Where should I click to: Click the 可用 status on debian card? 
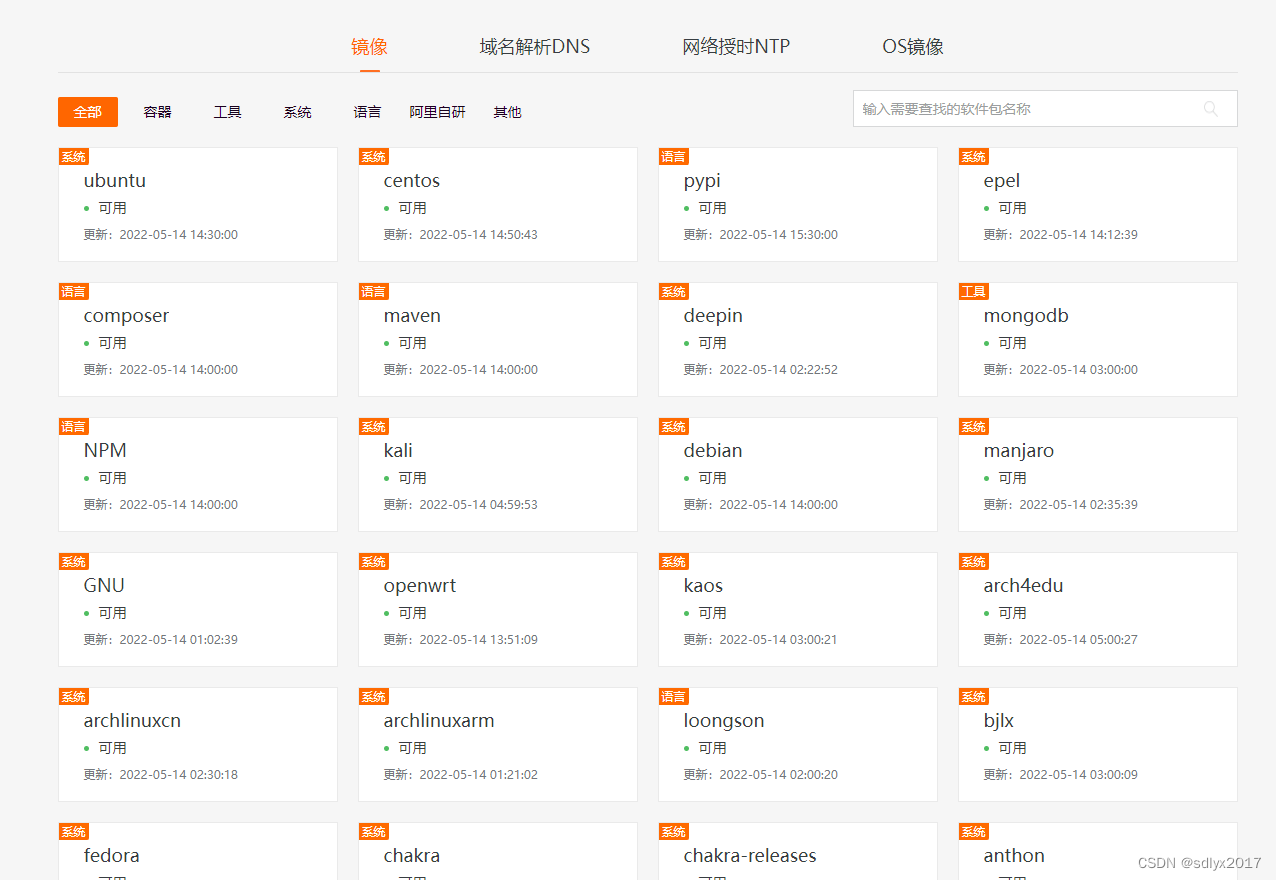pyautogui.click(x=712, y=478)
